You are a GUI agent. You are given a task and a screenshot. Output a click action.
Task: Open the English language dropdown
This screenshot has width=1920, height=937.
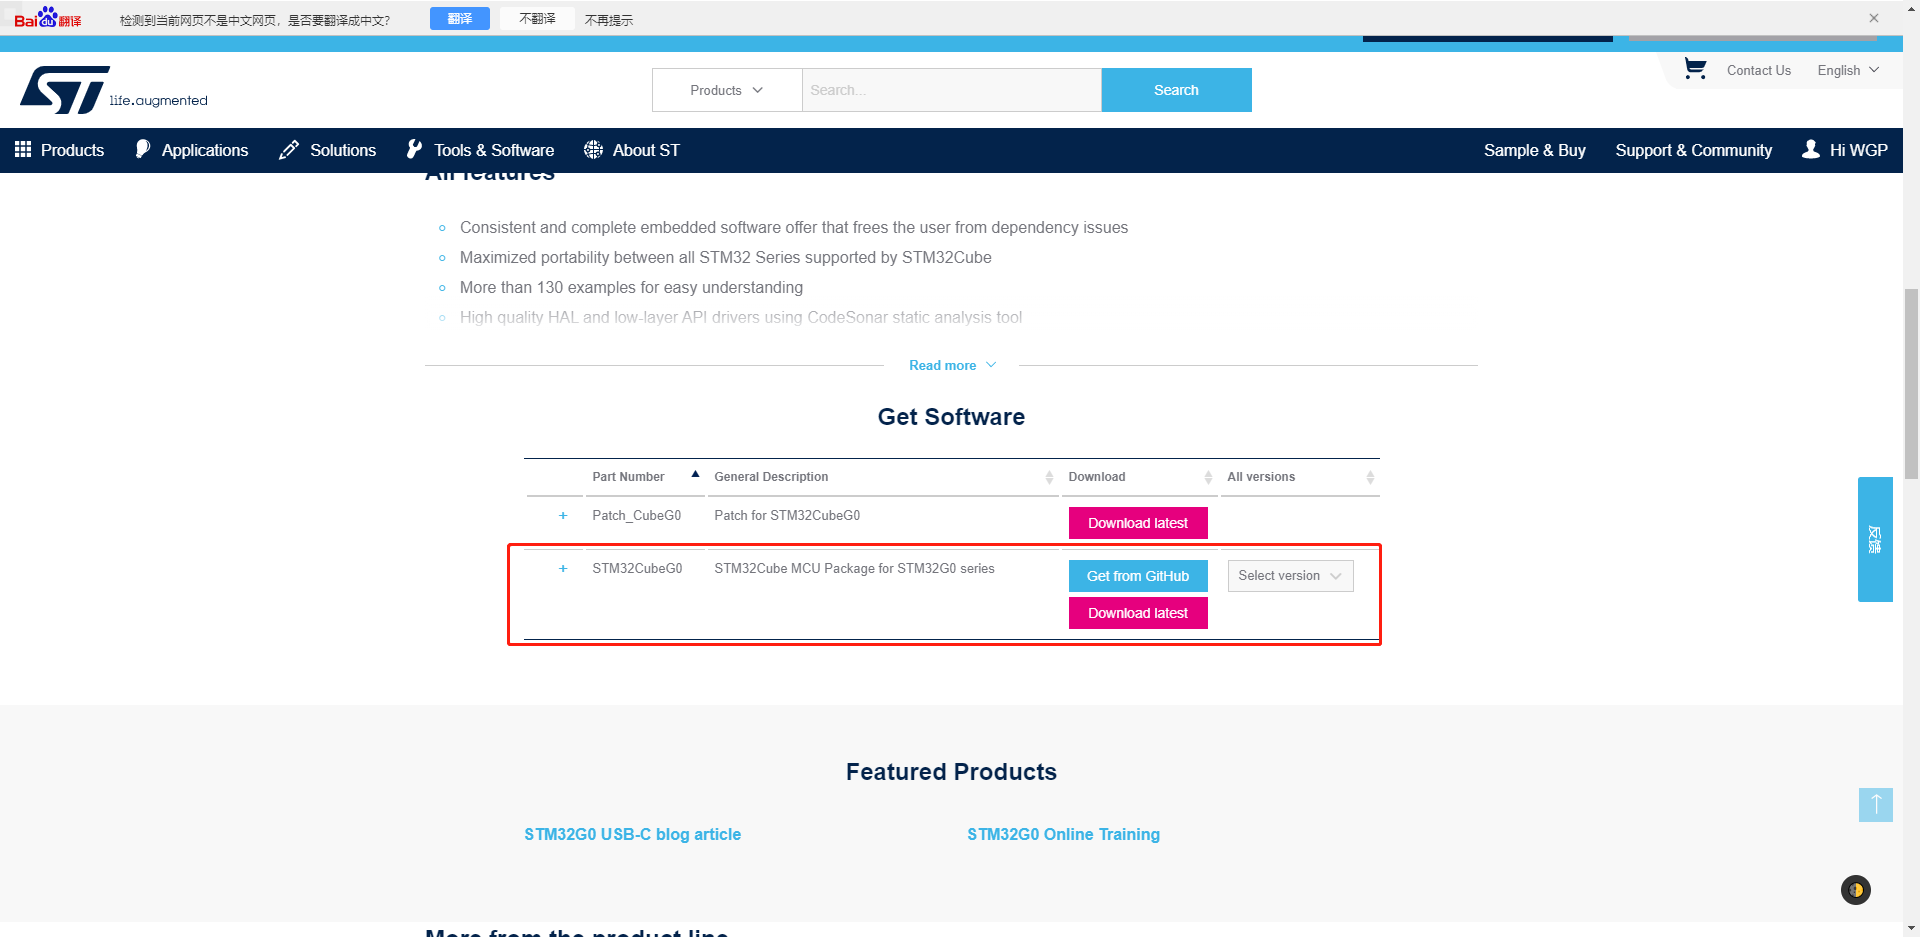pyautogui.click(x=1848, y=70)
